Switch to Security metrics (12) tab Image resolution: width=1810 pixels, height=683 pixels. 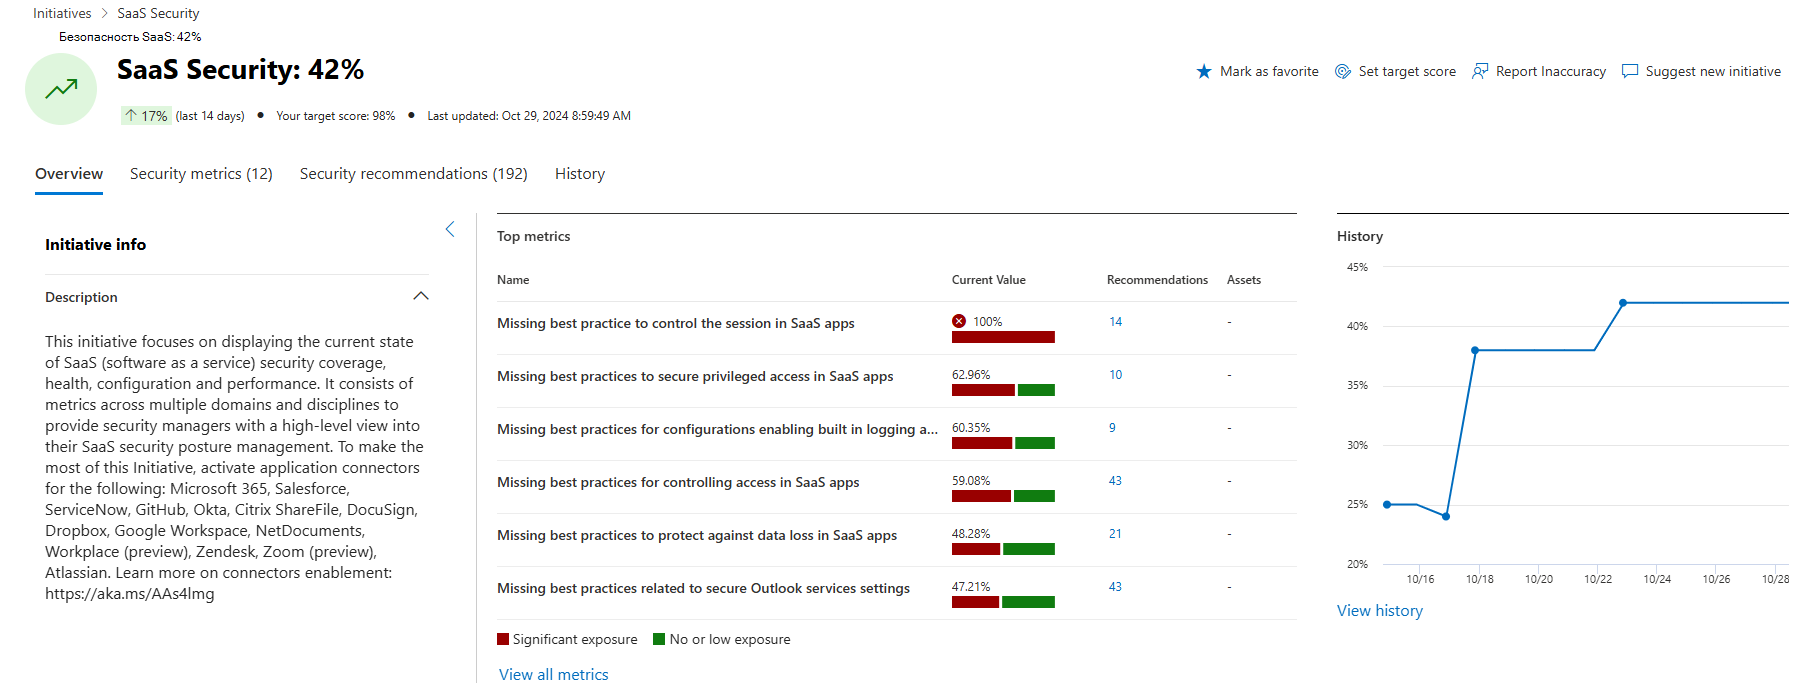tap(201, 174)
